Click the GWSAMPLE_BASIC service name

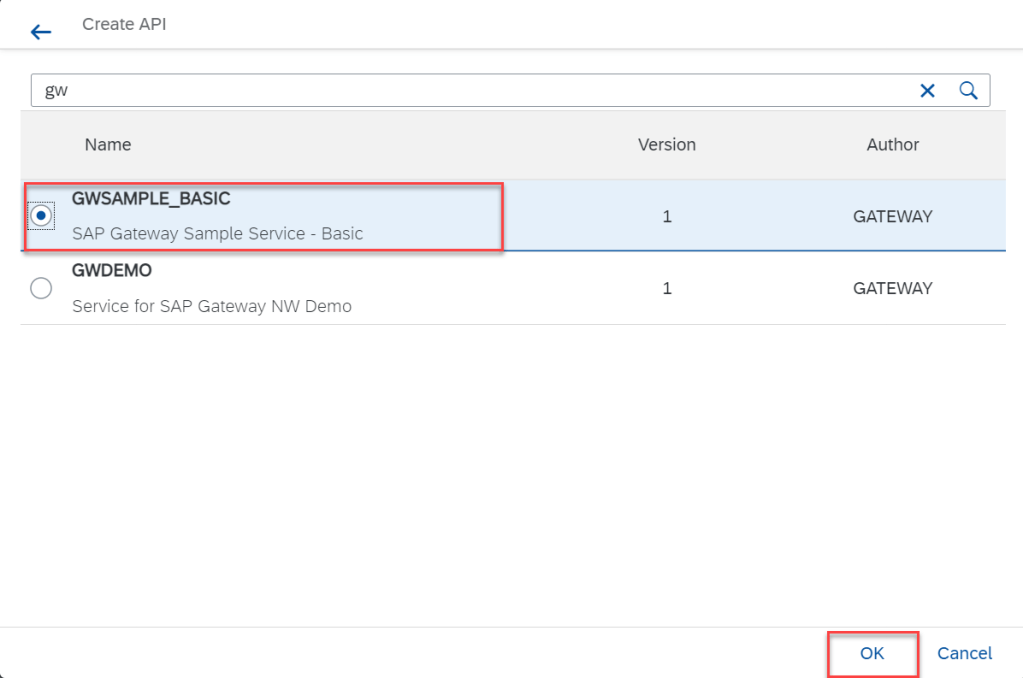pyautogui.click(x=151, y=199)
